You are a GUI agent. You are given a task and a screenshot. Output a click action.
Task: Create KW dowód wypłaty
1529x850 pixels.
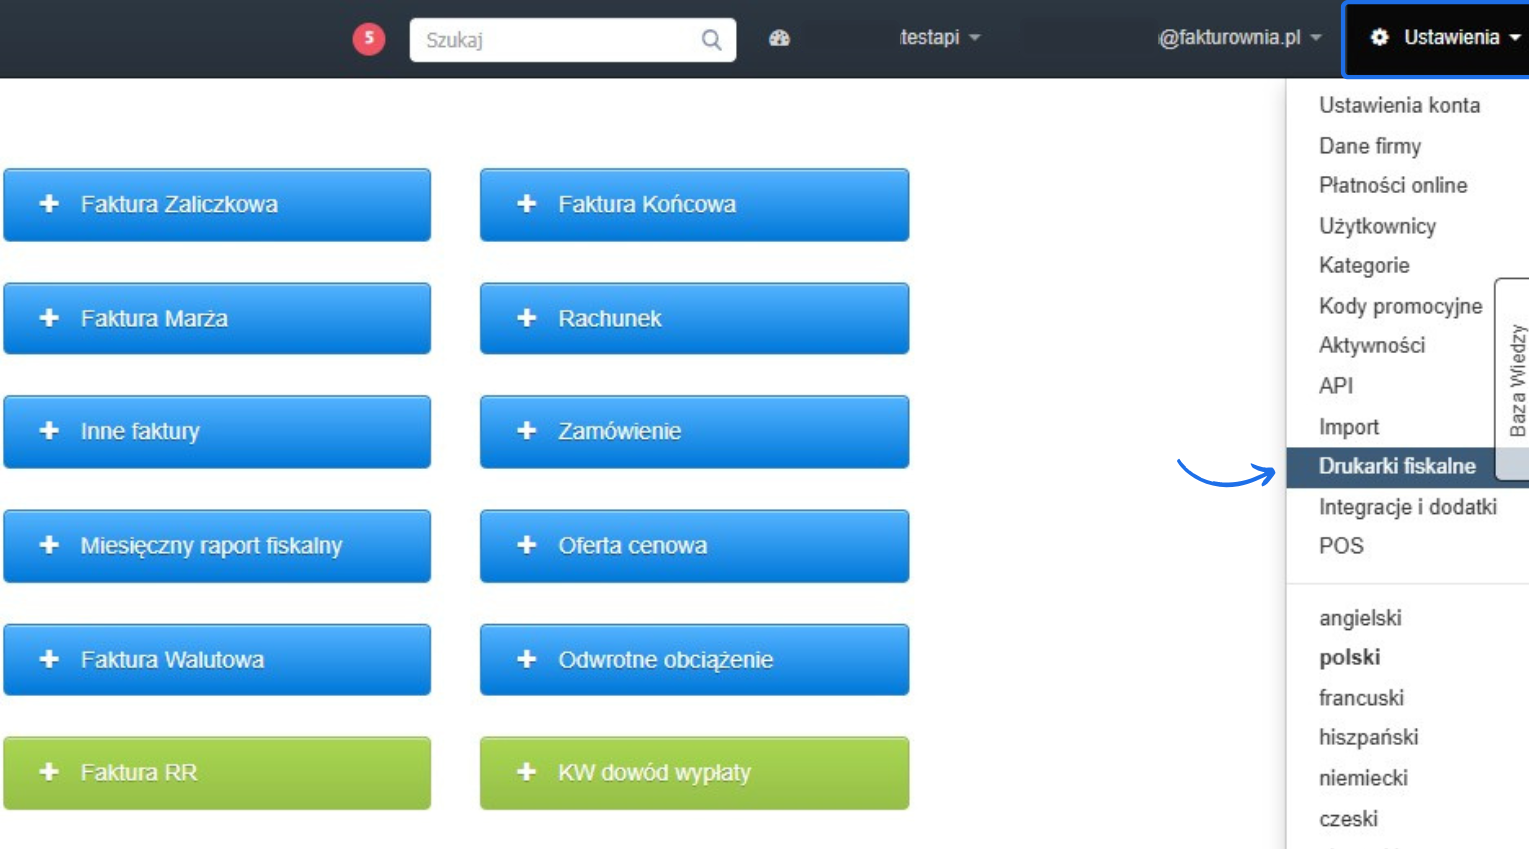click(695, 773)
